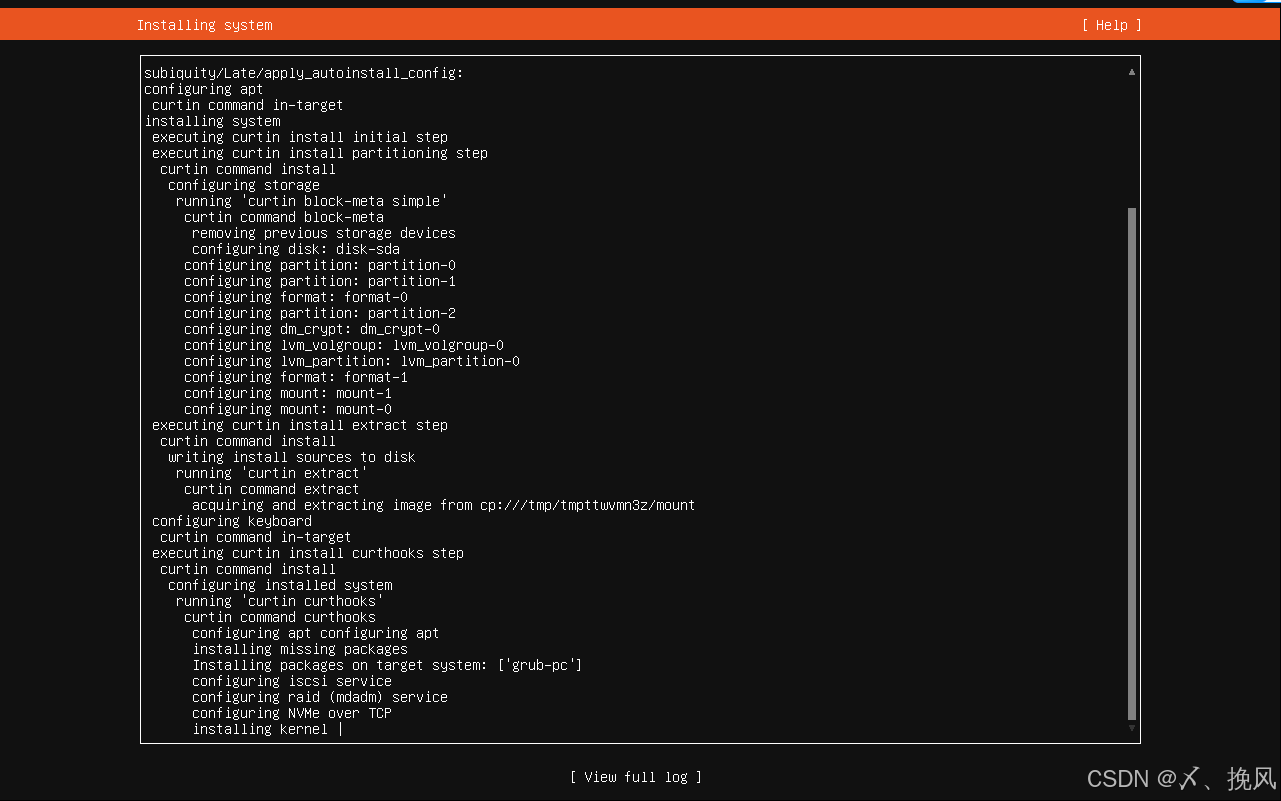Click the 'installing kernel' log line
The height and width of the screenshot is (801, 1281).
260,729
